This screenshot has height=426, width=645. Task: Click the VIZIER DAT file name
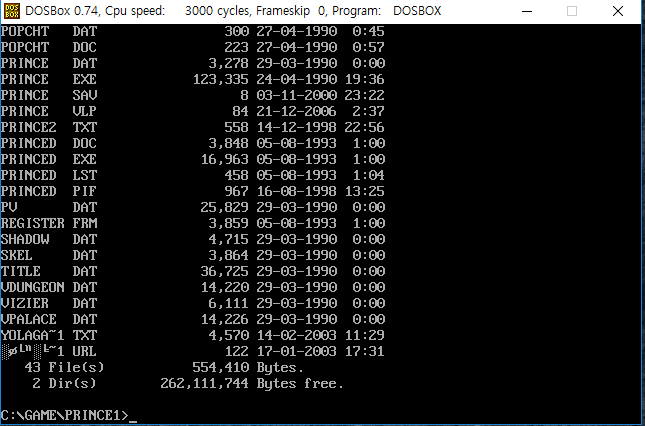click(x=49, y=304)
